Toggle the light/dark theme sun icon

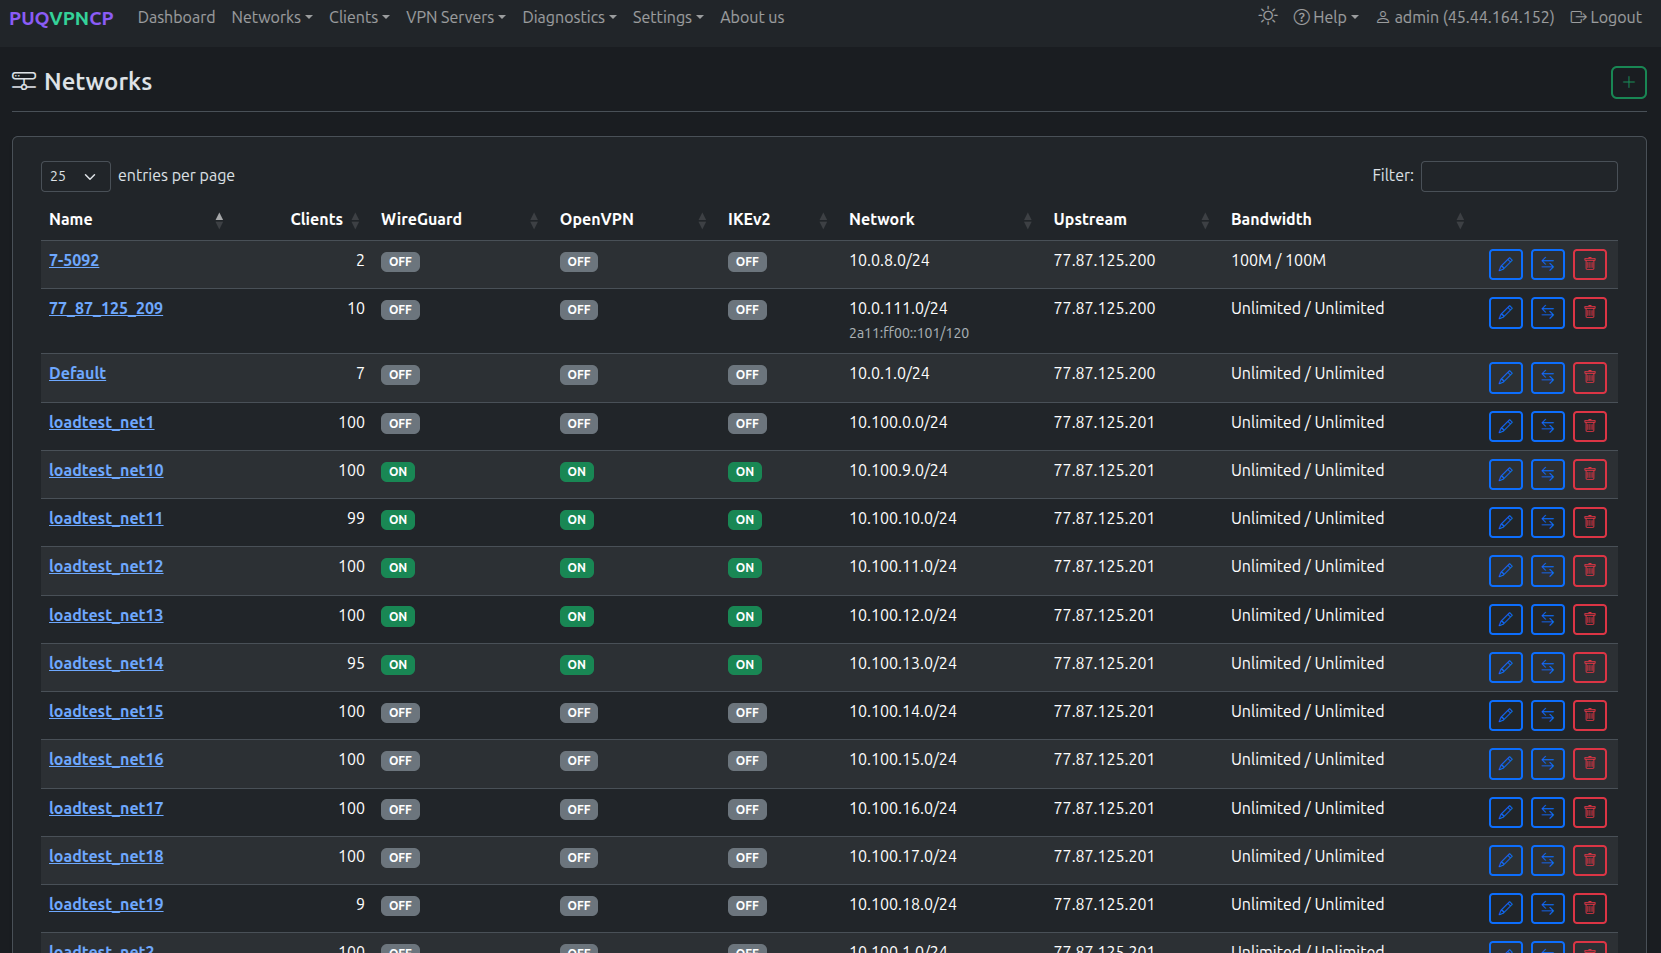pos(1268,16)
